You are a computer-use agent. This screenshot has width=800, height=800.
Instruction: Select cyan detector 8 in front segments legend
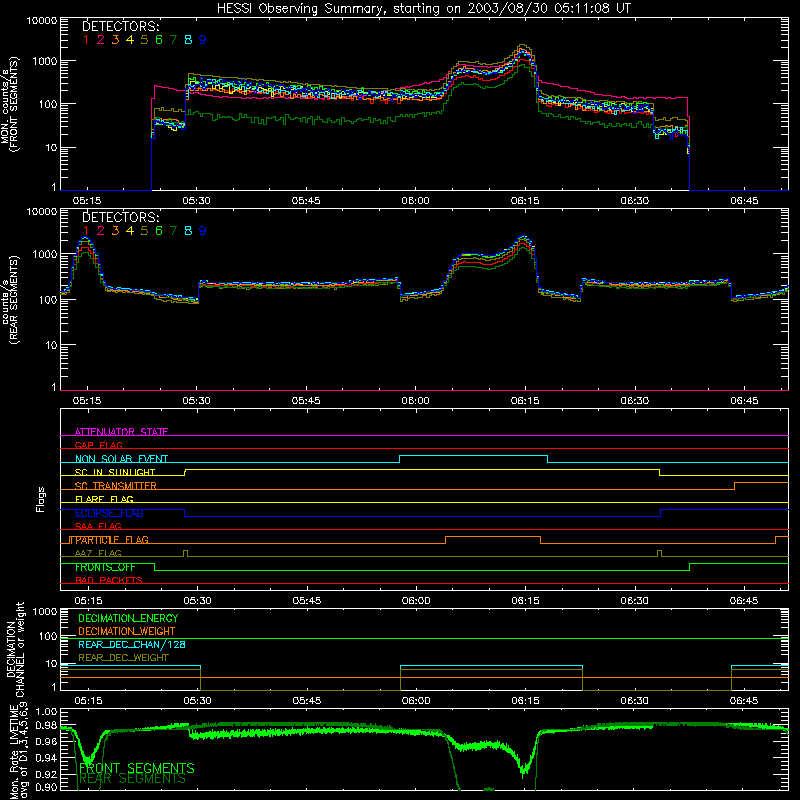[188, 40]
